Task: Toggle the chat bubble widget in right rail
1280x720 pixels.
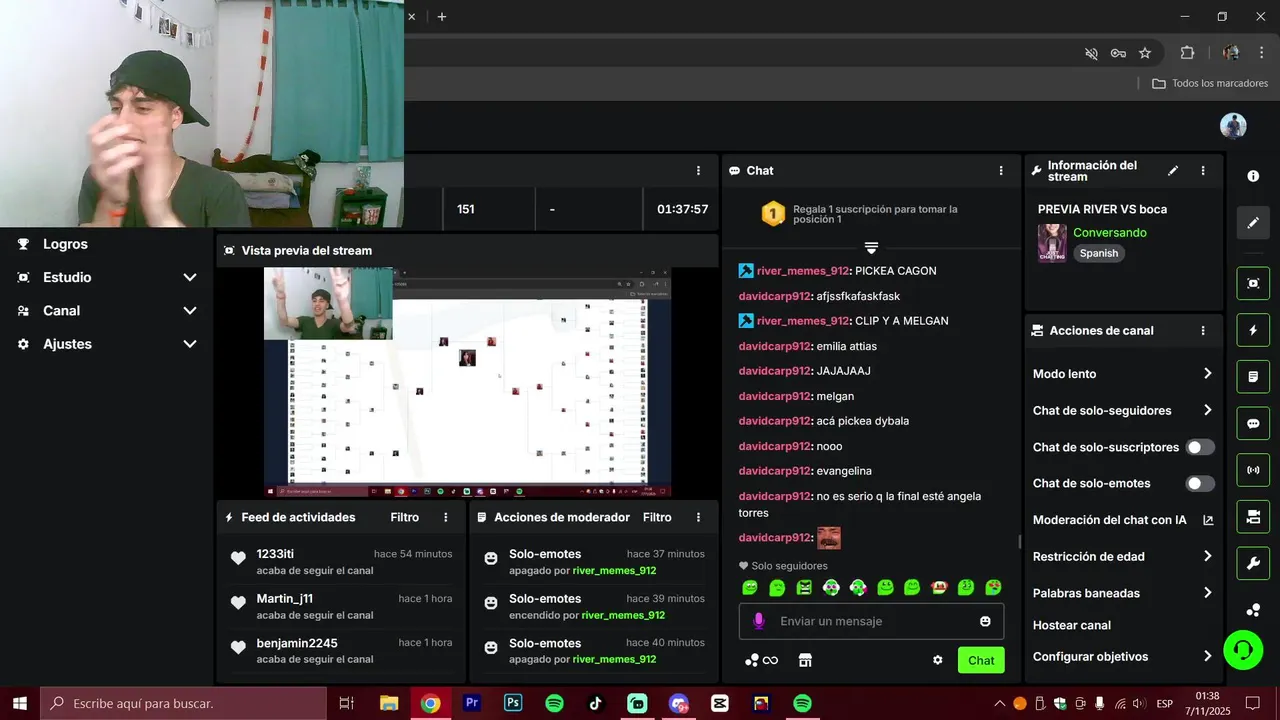Action: point(1253,423)
